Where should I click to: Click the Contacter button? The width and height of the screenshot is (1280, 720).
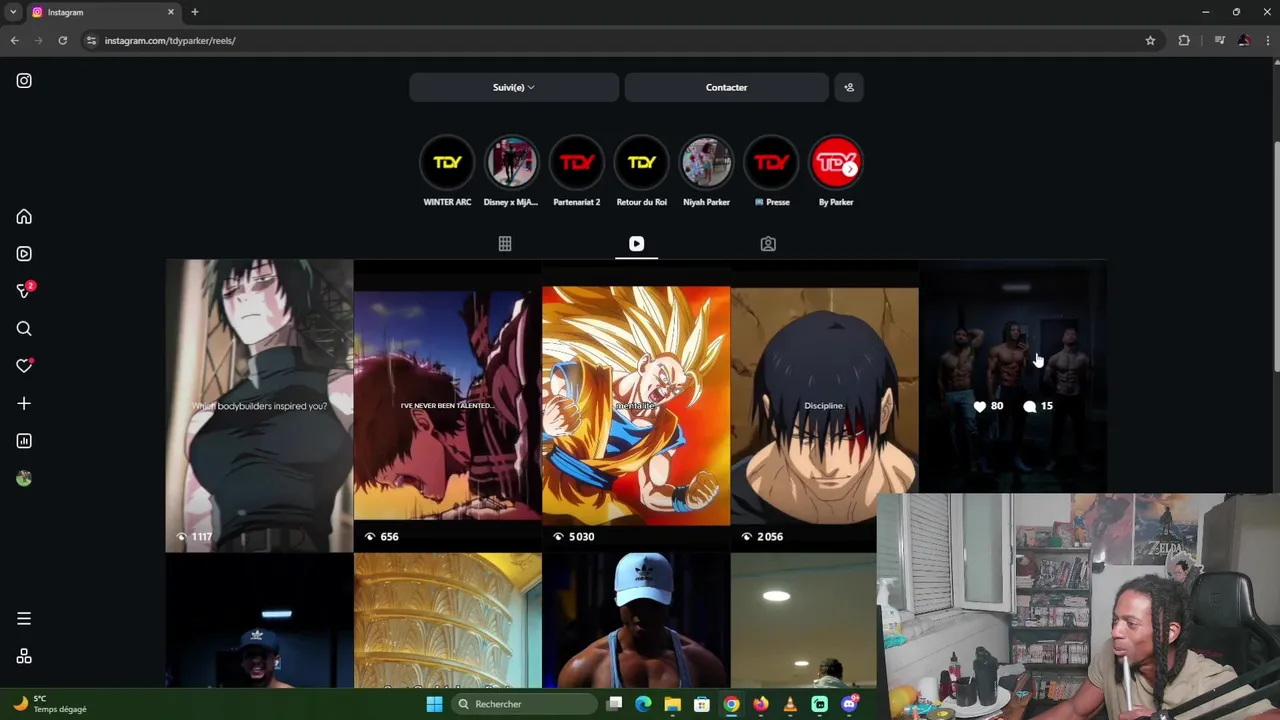point(726,87)
